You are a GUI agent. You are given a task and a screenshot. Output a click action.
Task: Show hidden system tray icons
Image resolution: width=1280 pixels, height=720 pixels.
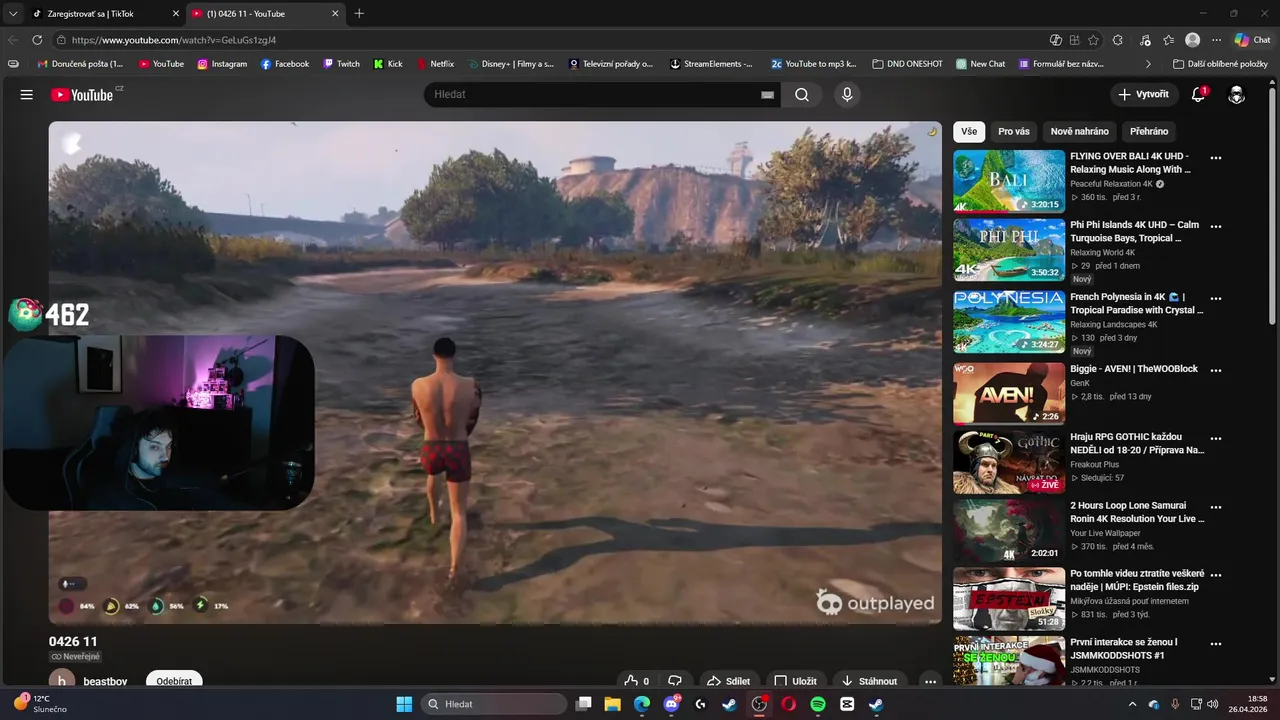(1132, 704)
